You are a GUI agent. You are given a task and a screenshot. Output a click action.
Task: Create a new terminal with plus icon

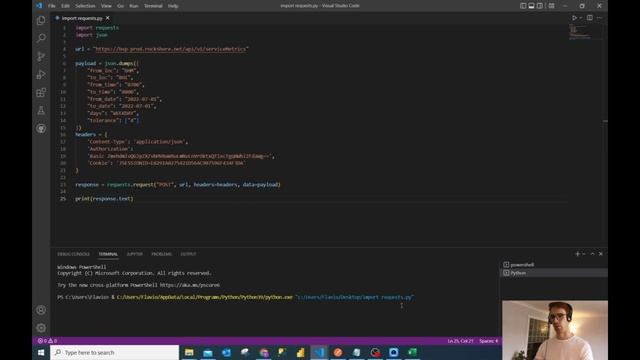(x=577, y=254)
